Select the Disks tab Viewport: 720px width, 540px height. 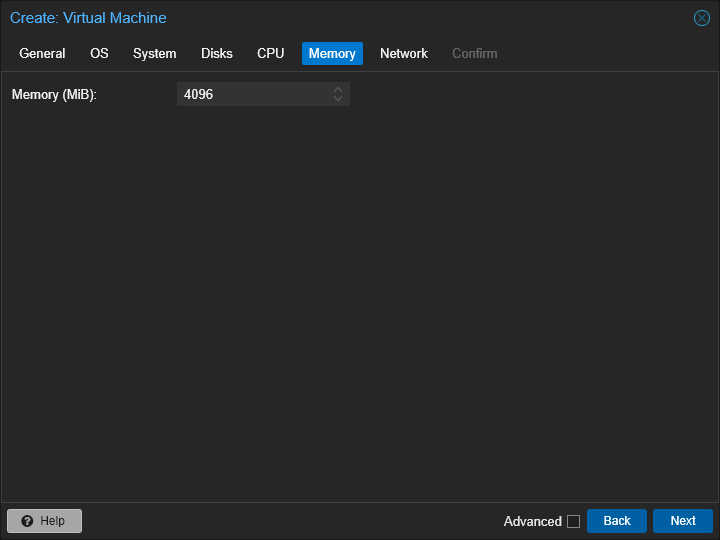coord(217,54)
